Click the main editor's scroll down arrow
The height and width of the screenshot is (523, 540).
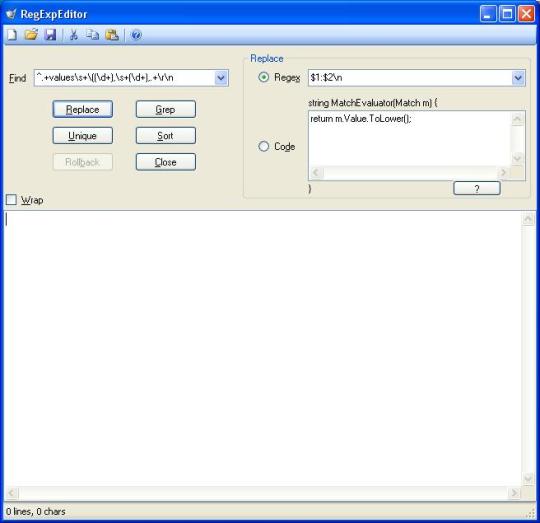pyautogui.click(x=528, y=479)
